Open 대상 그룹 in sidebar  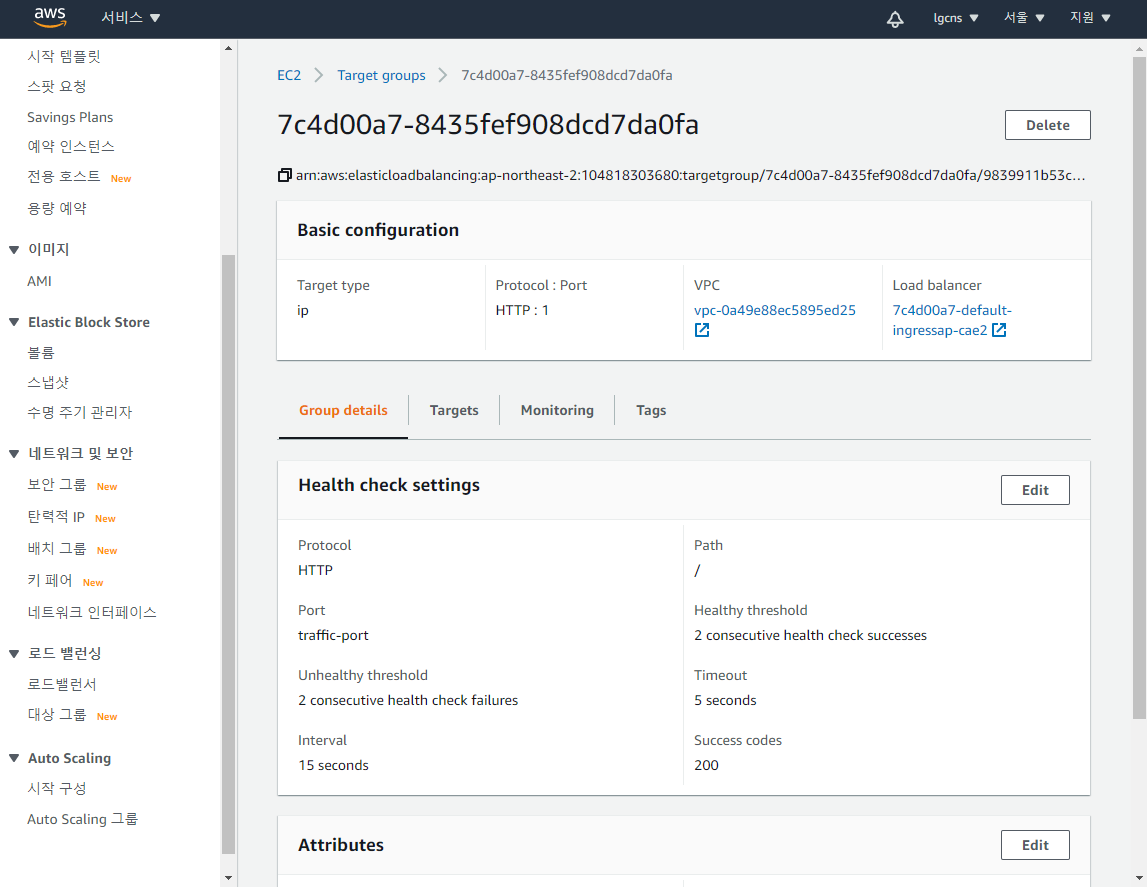[57, 714]
